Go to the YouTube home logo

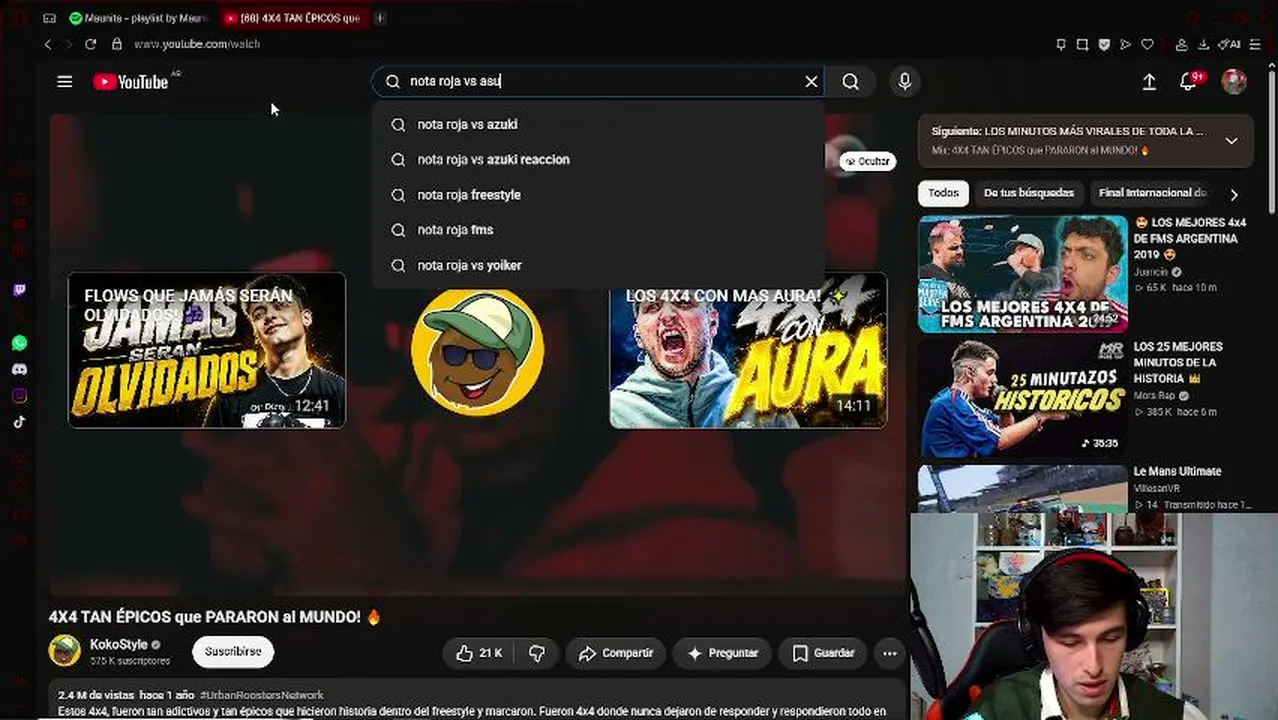coord(131,82)
